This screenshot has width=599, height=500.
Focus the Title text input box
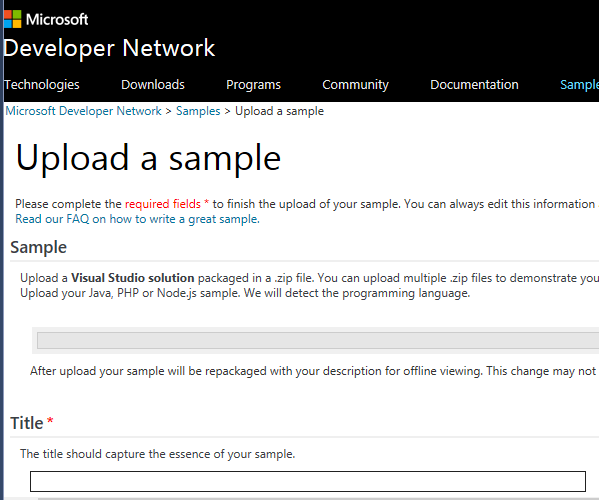click(308, 481)
